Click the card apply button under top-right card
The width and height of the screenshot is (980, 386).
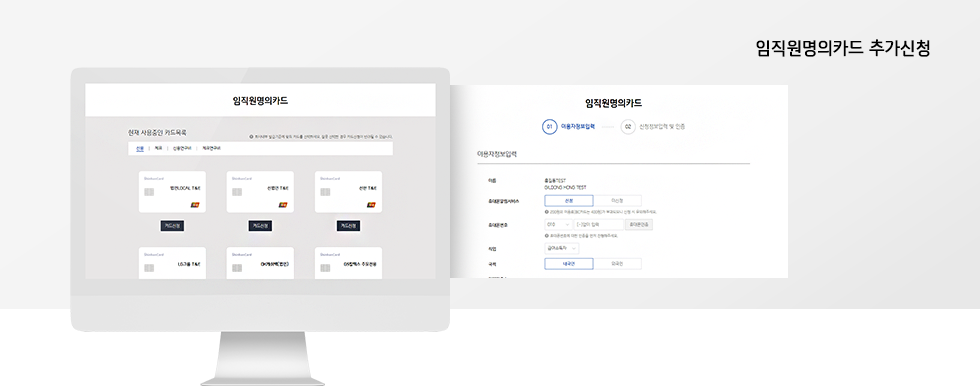[x=349, y=225]
